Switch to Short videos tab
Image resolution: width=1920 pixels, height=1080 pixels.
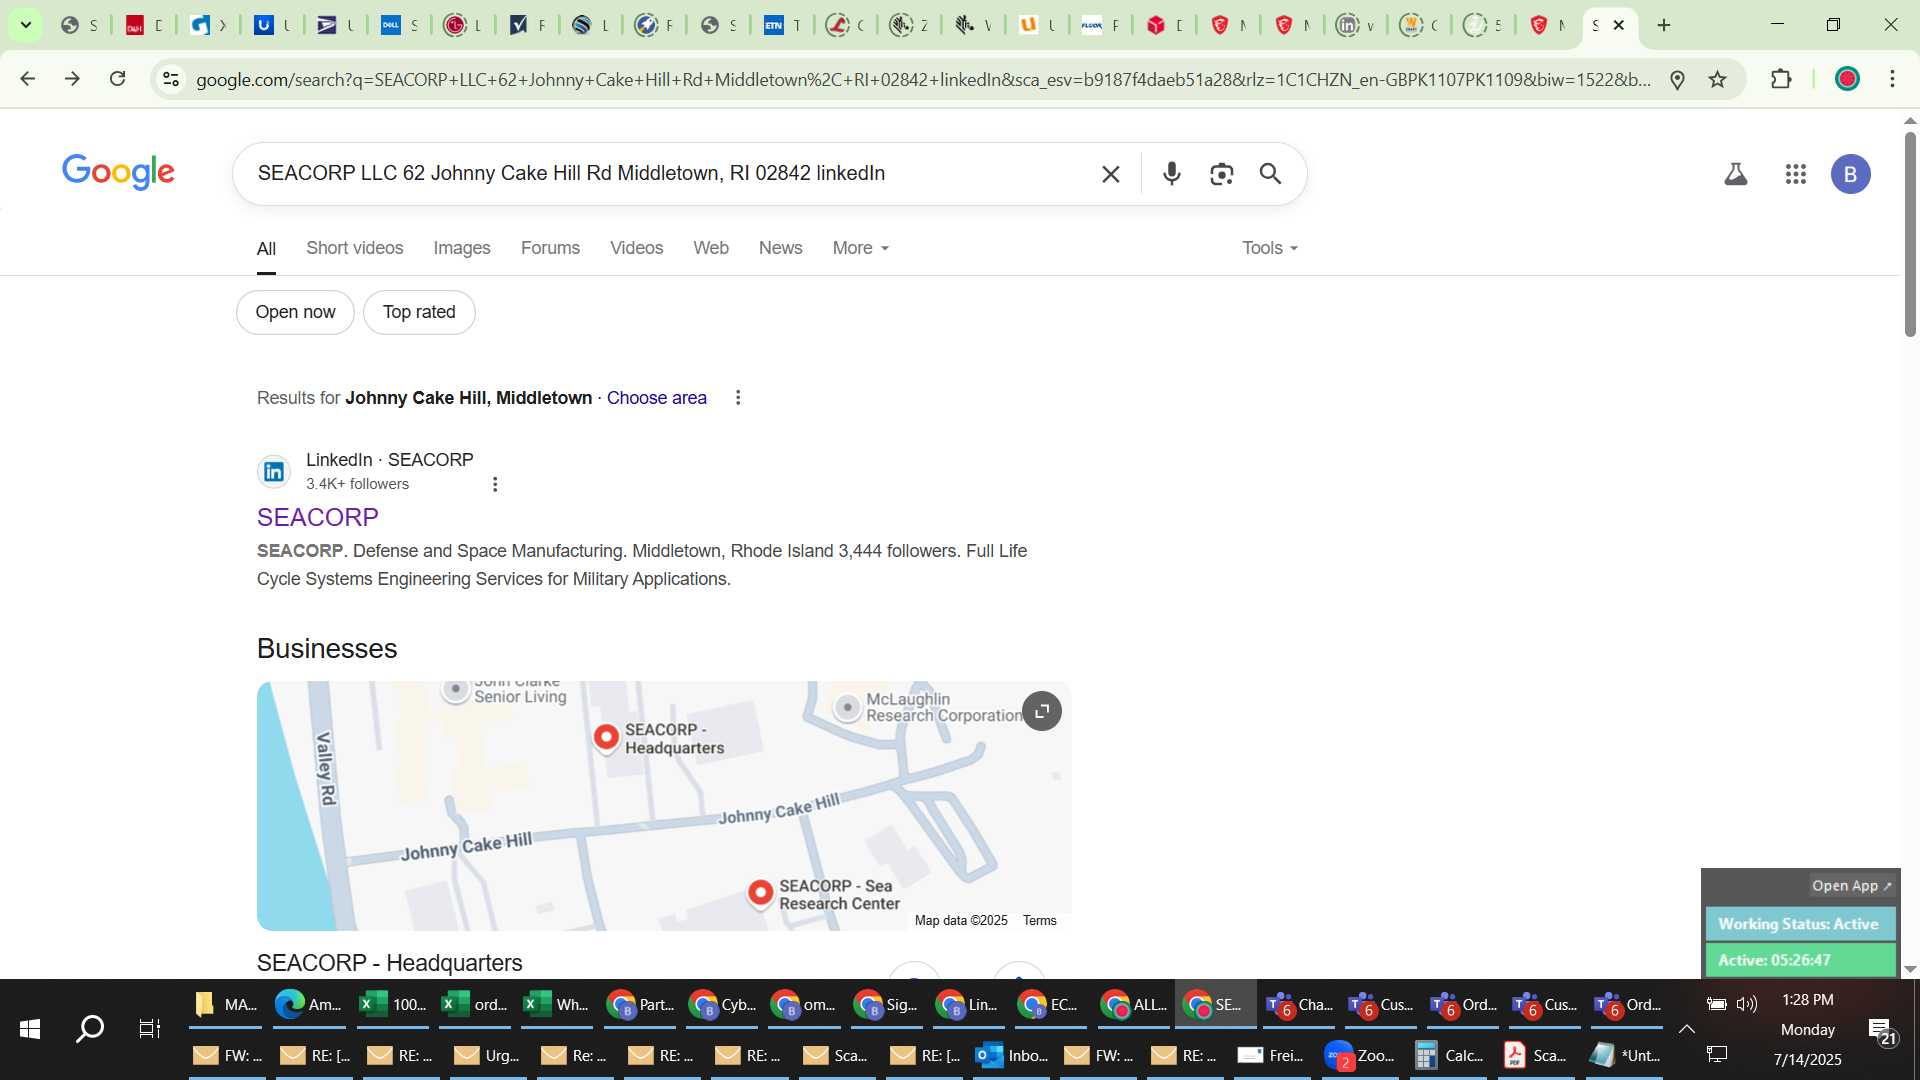pos(355,248)
